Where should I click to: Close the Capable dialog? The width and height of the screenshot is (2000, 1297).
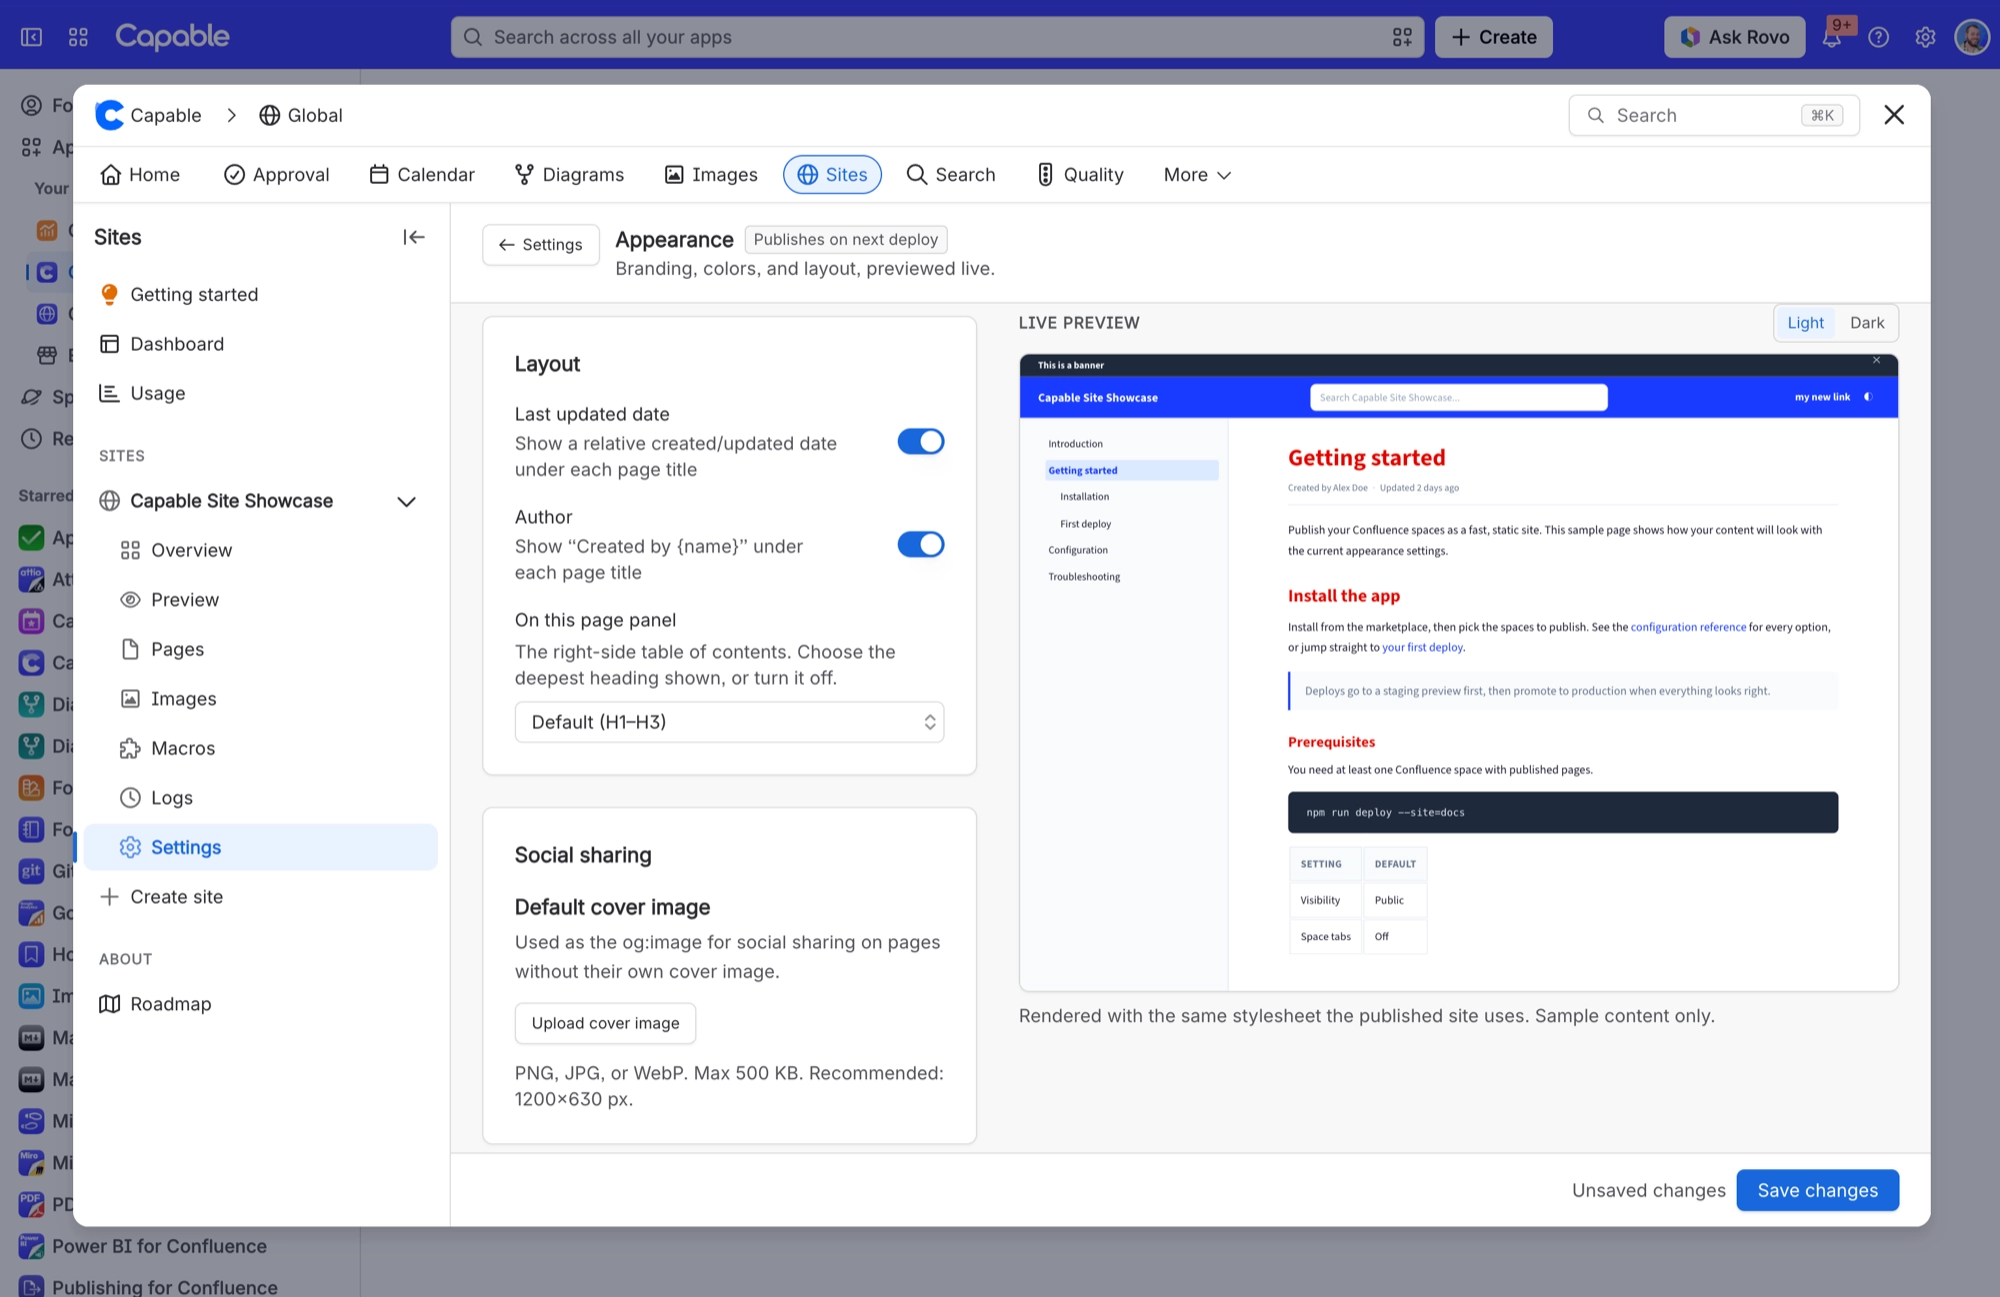(x=1894, y=115)
